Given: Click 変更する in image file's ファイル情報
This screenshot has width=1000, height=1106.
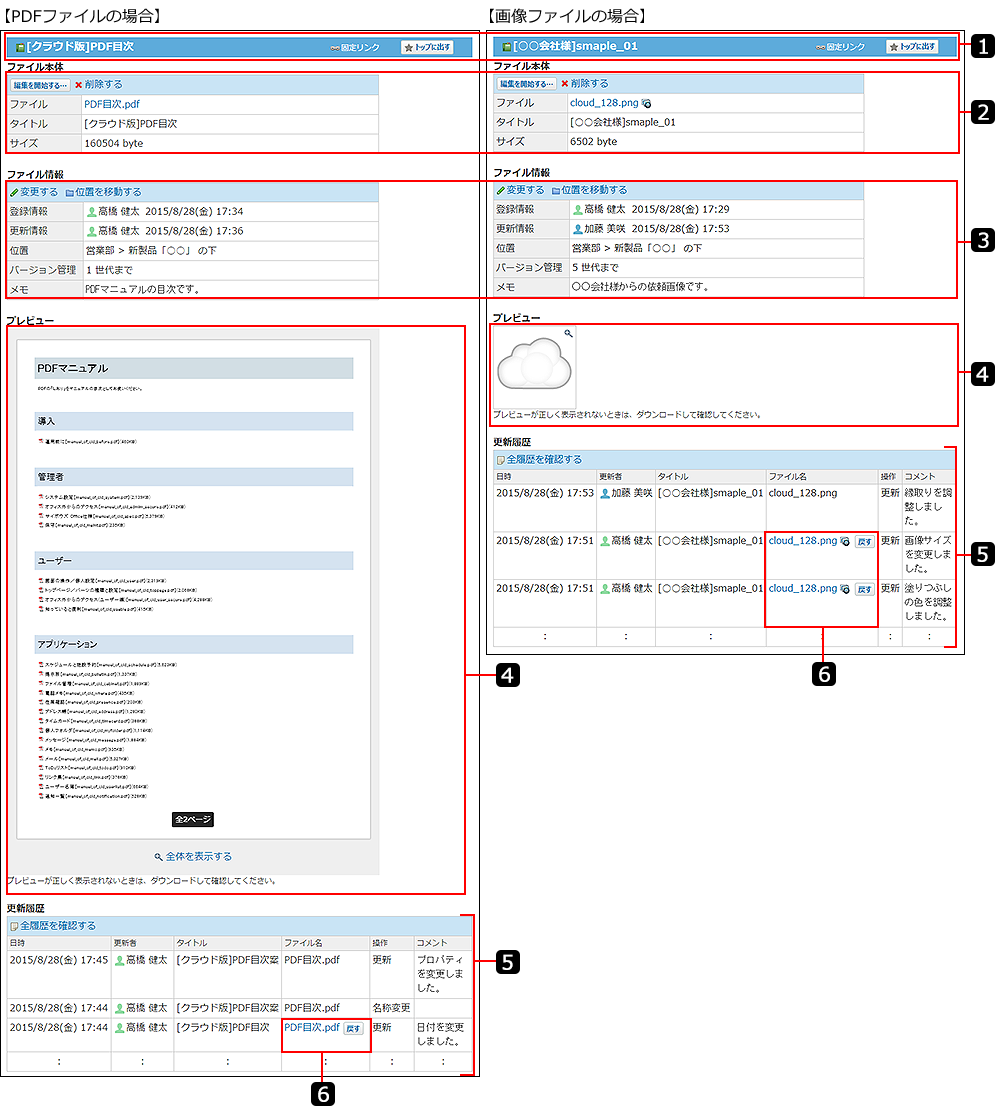Looking at the screenshot, I should pyautogui.click(x=525, y=190).
